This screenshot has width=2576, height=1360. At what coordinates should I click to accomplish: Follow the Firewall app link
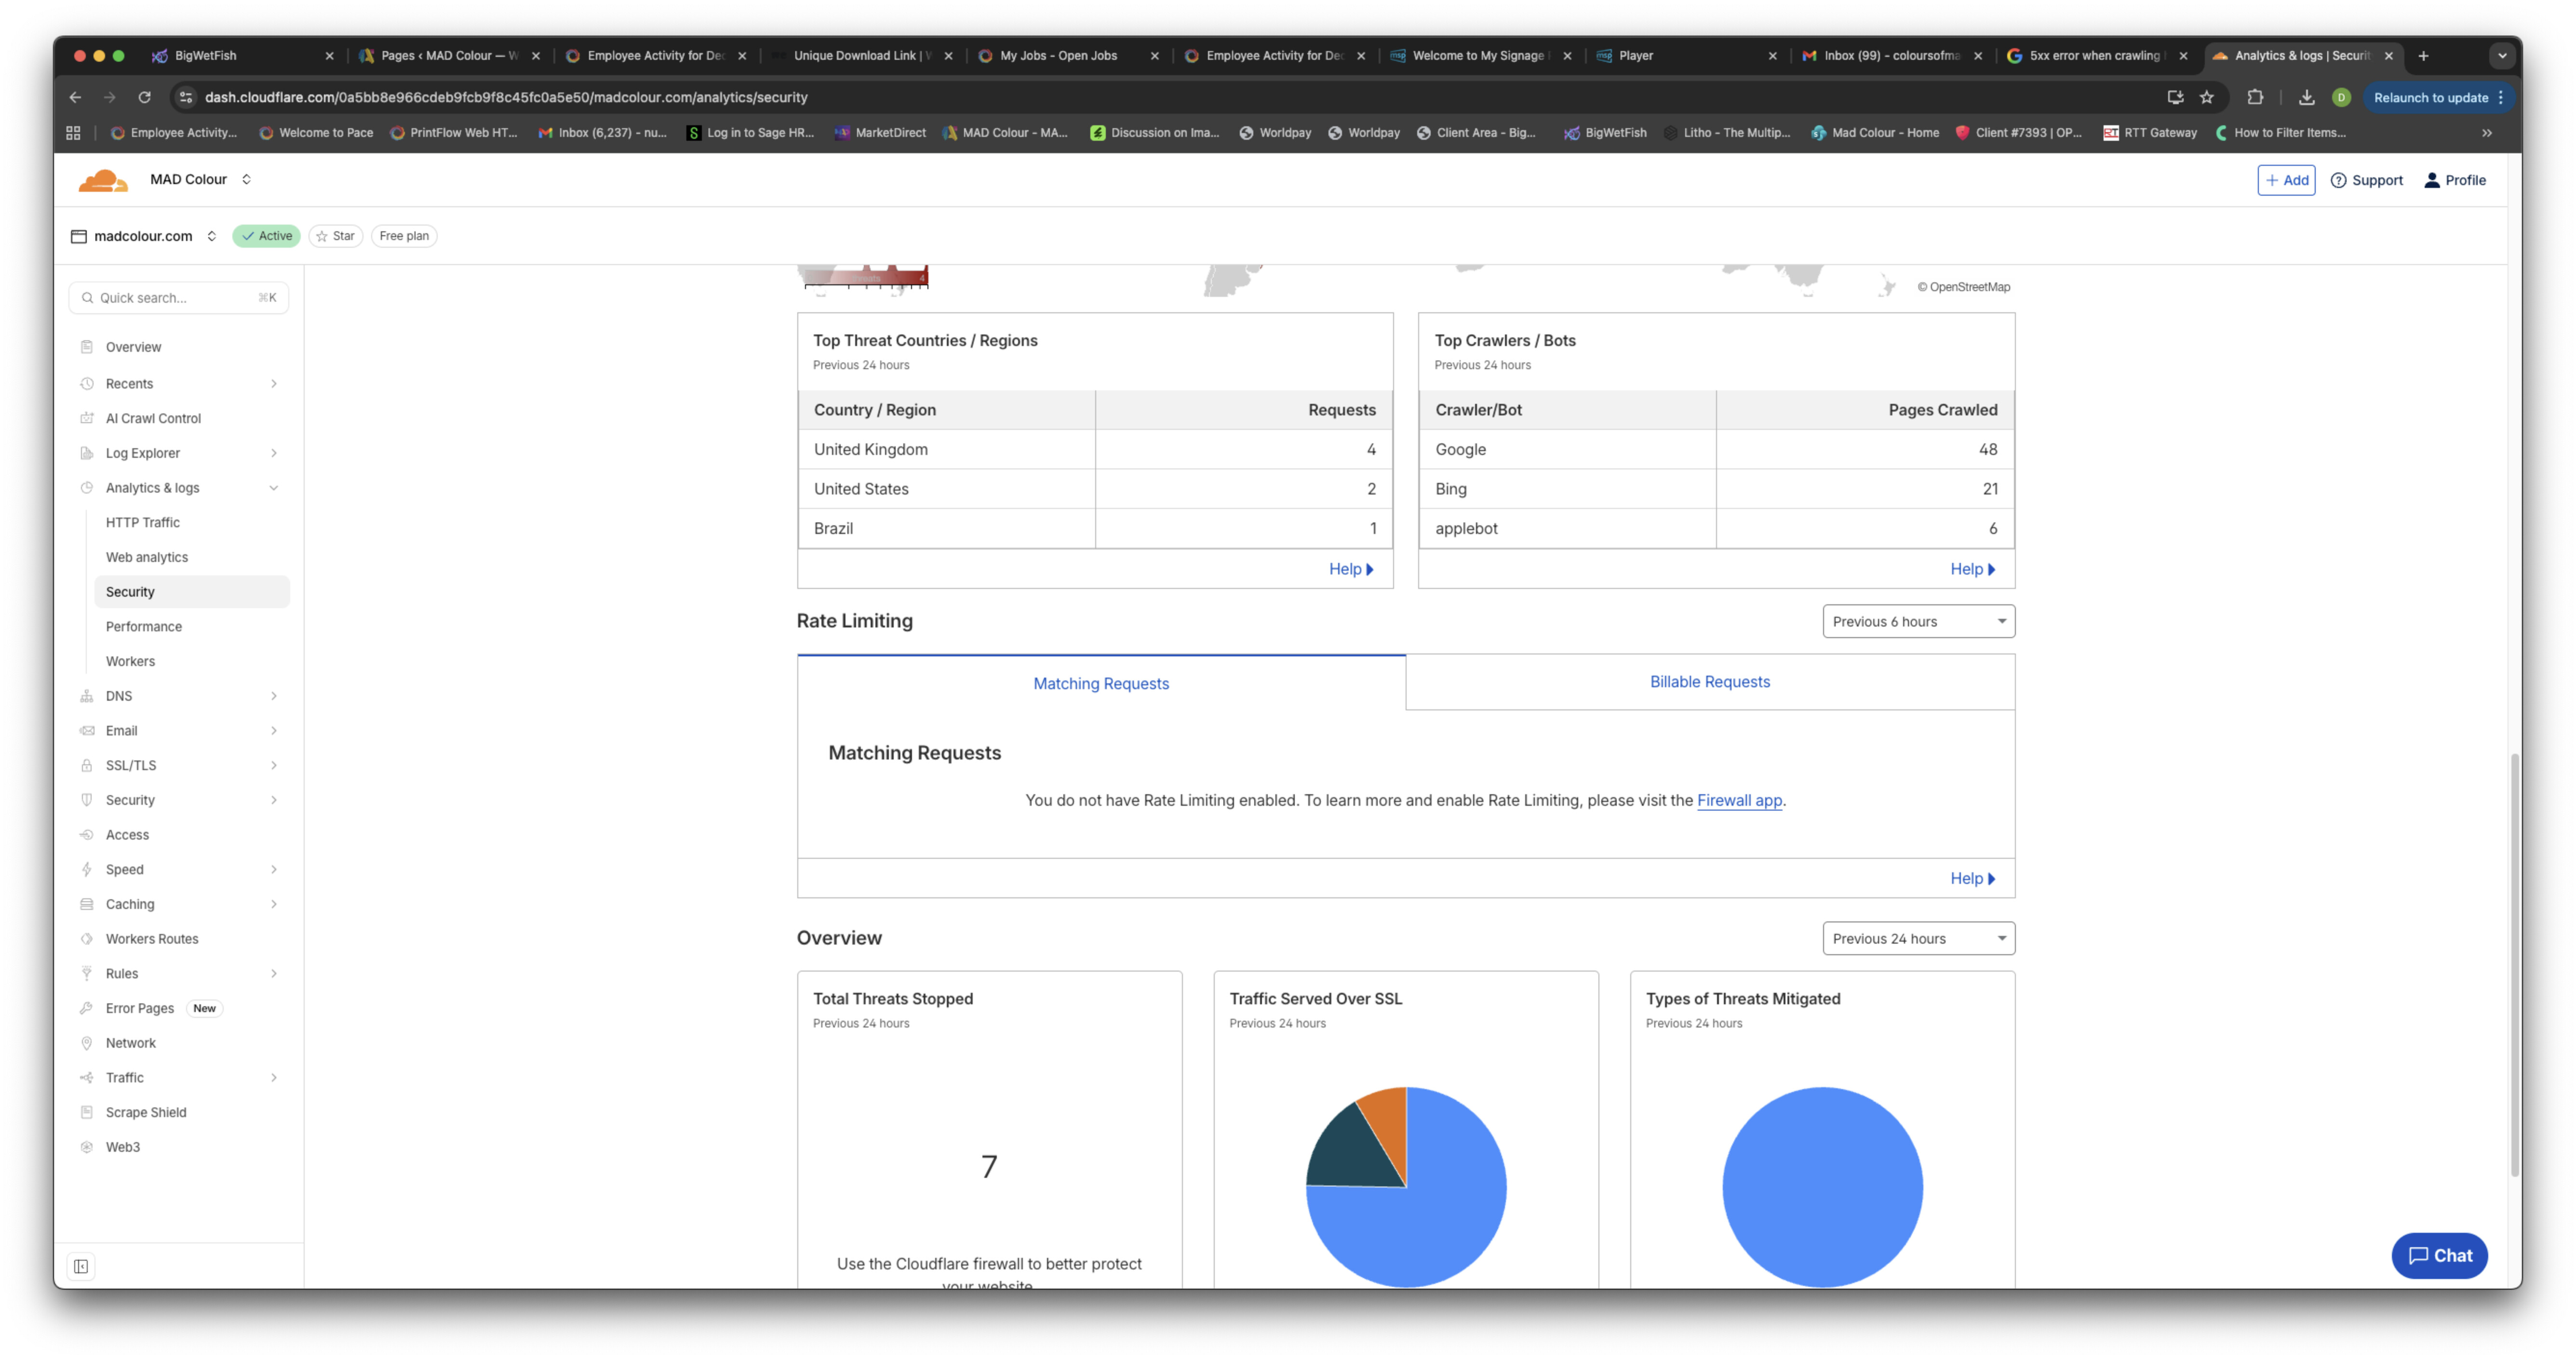1739,800
